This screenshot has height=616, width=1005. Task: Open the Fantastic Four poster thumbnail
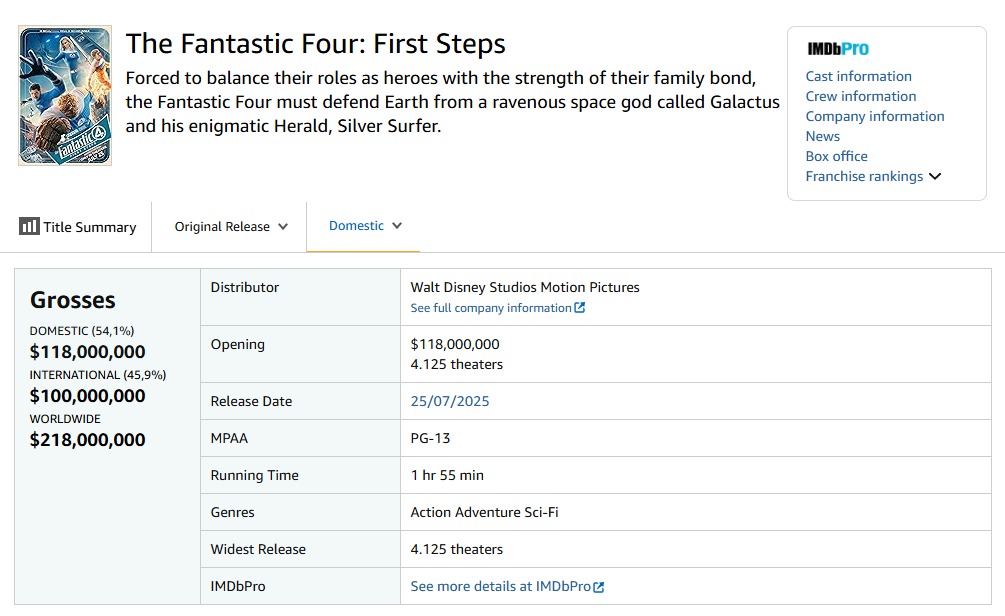[64, 96]
